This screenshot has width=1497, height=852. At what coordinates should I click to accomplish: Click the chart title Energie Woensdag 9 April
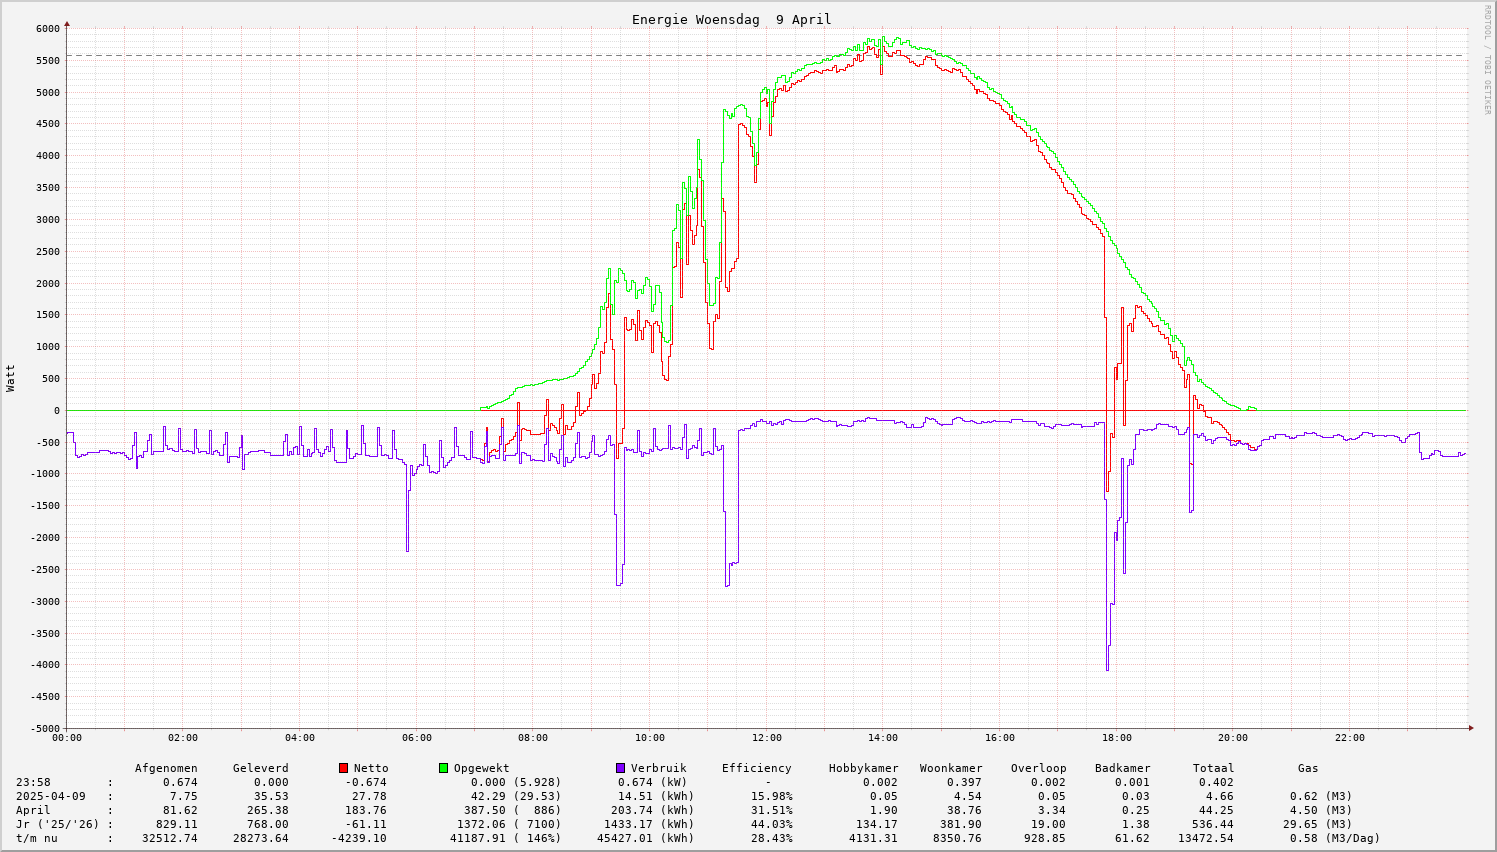click(731, 20)
